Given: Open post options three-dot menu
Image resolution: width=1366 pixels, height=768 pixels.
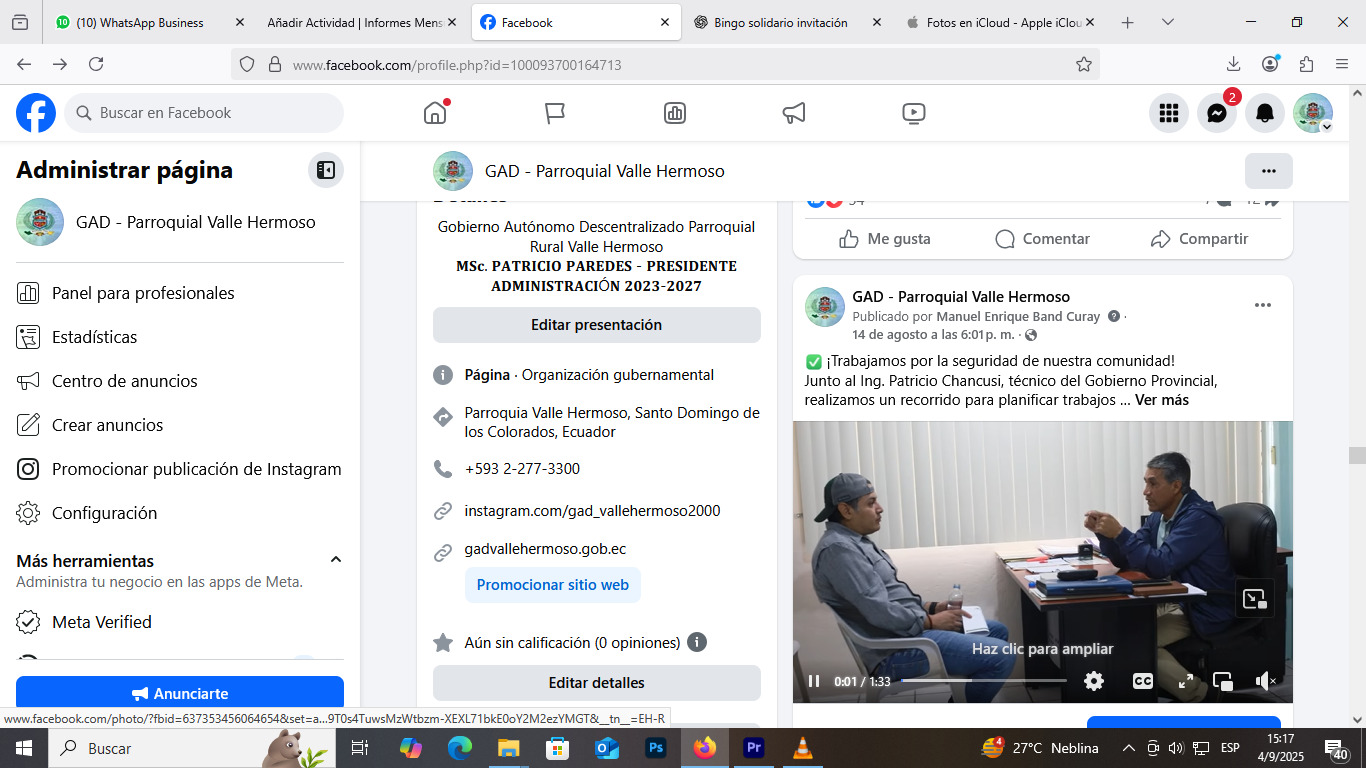Looking at the screenshot, I should pyautogui.click(x=1262, y=305).
